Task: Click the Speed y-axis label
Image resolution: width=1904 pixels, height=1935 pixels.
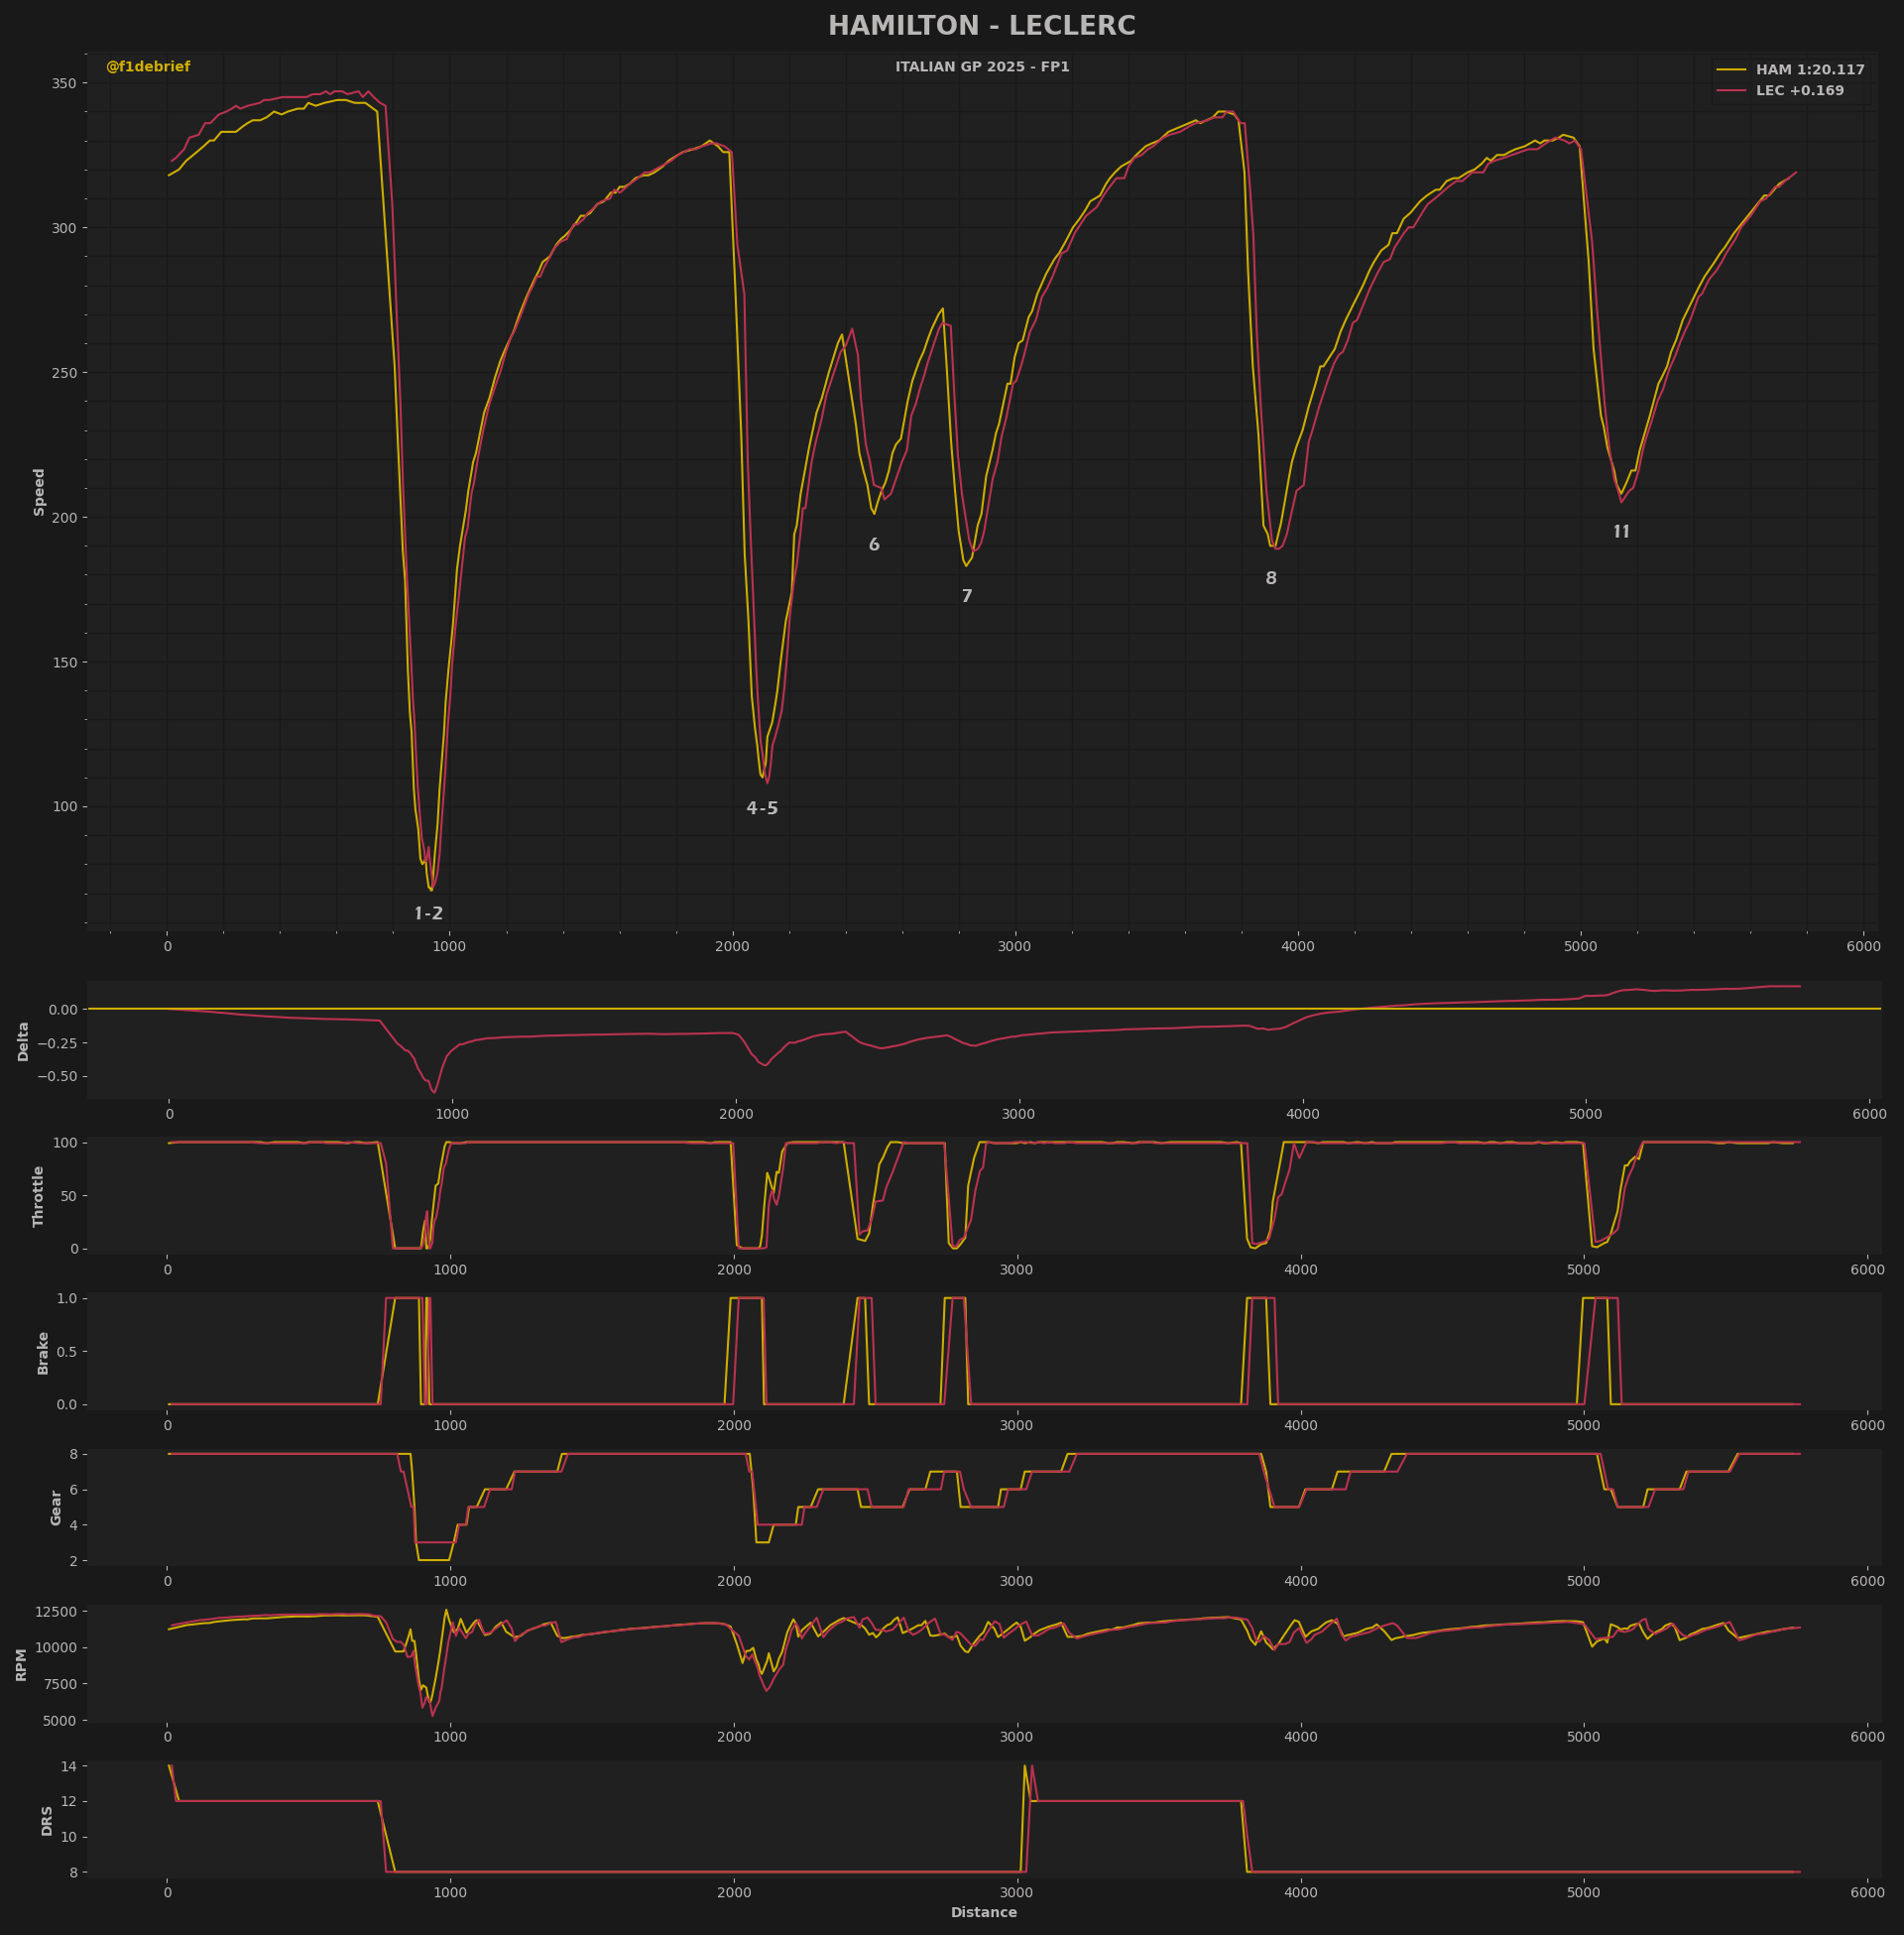Action: point(40,492)
